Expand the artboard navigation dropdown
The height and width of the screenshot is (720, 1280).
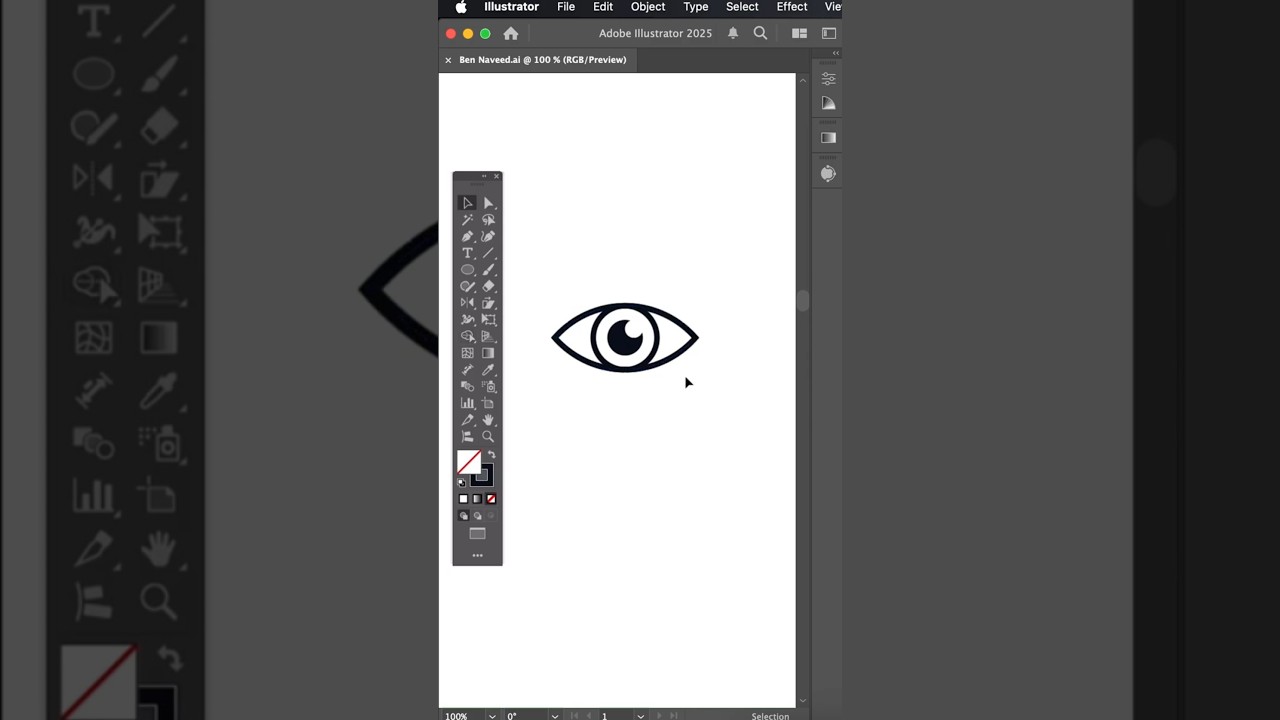pos(640,715)
